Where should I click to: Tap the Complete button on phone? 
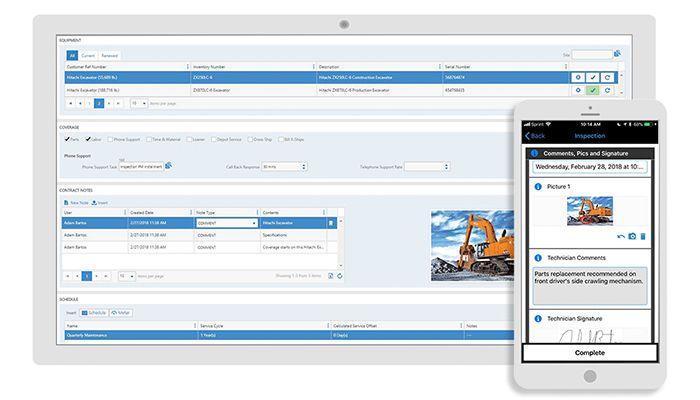[590, 353]
